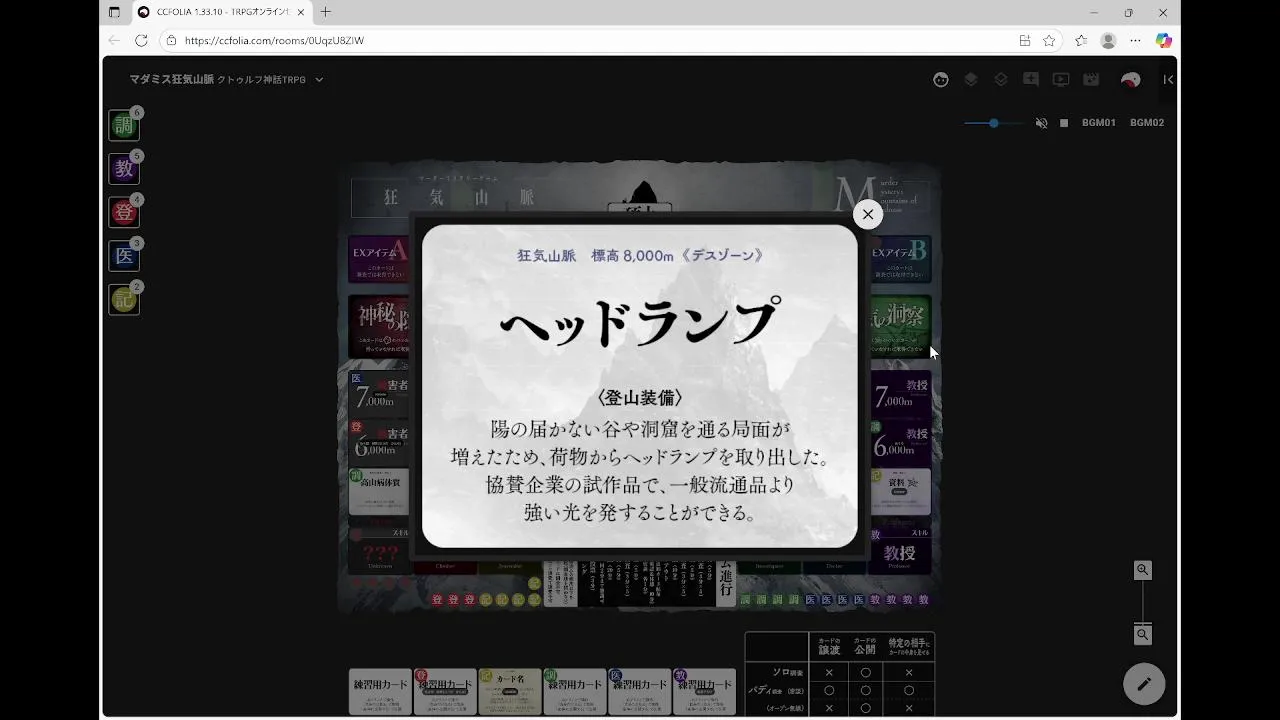
Task: Reload the ccfolia page
Action: tap(141, 41)
